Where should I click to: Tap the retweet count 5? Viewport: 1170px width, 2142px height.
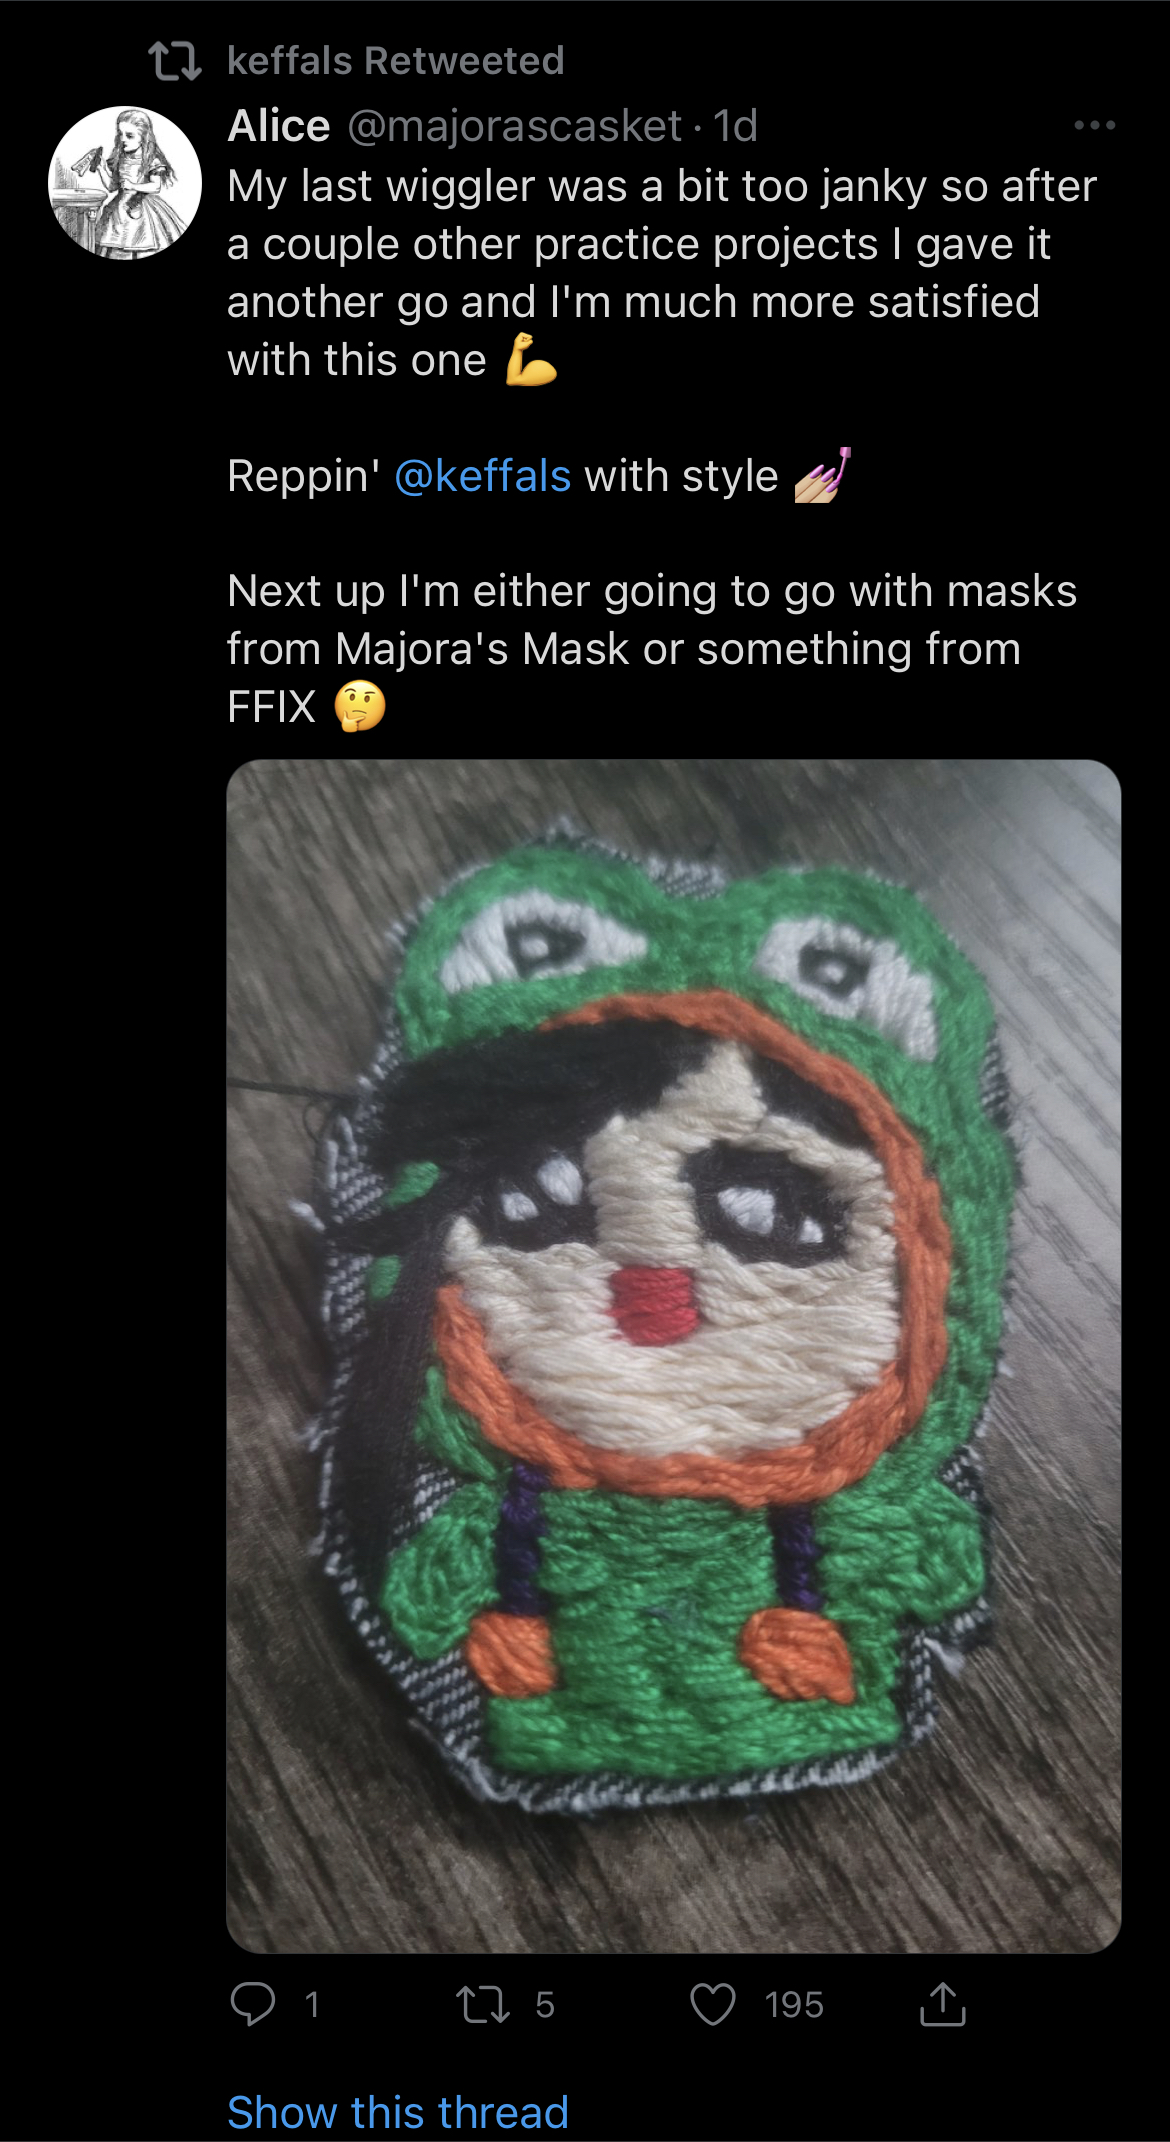click(x=544, y=2005)
